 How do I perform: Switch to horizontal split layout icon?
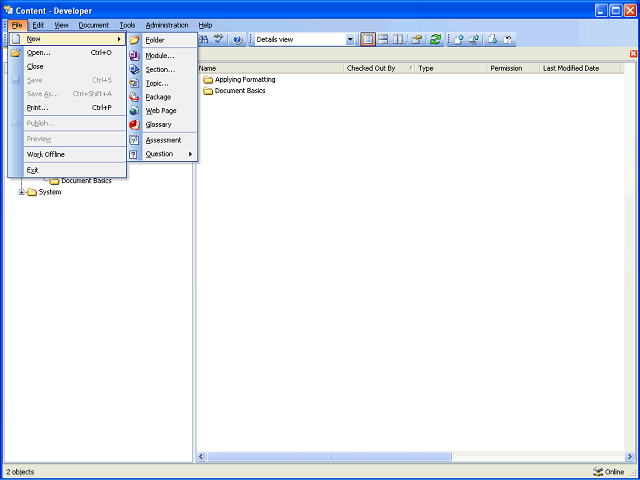point(383,40)
